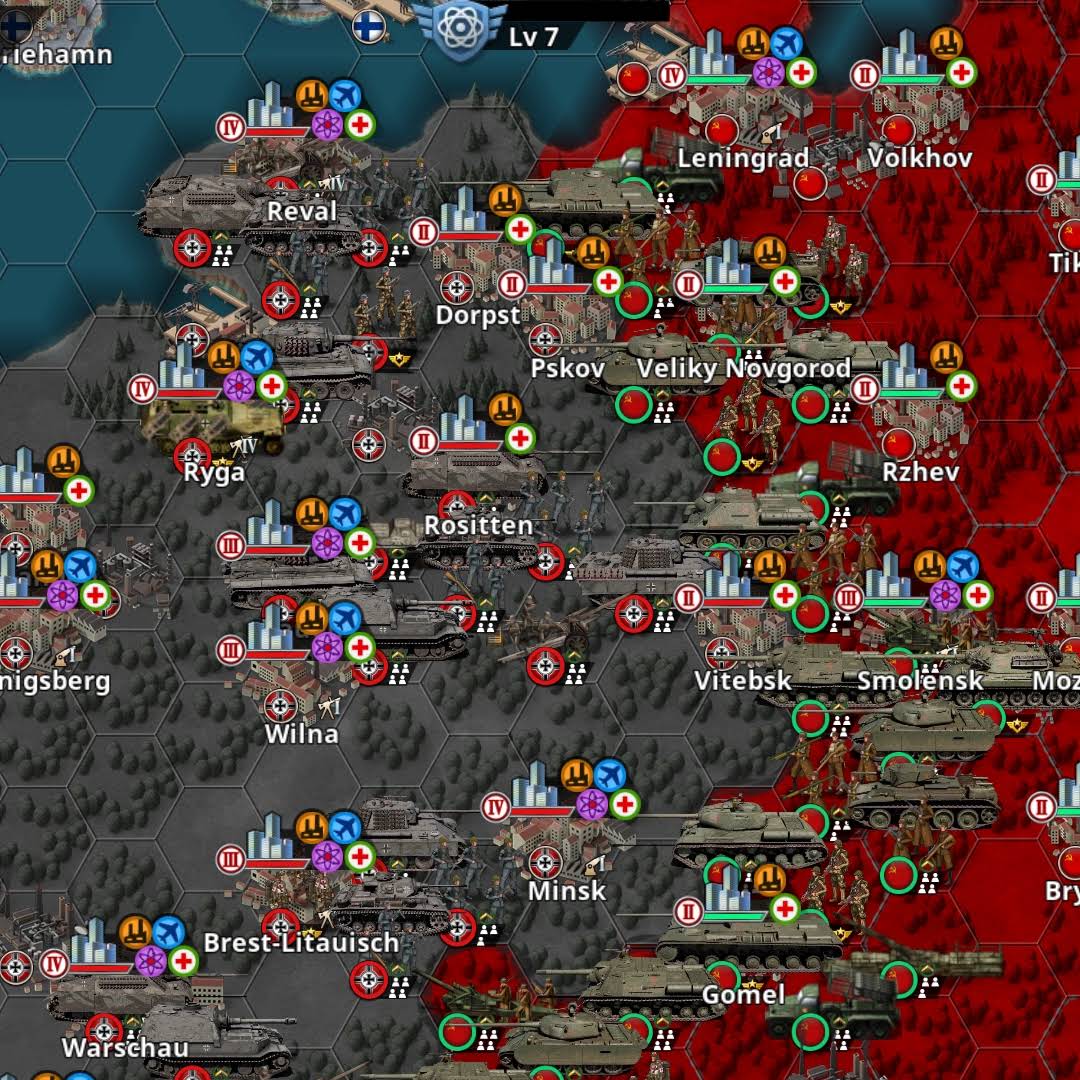1080x1080 pixels.
Task: Select Warschau's blue airport icon
Action: point(169,932)
